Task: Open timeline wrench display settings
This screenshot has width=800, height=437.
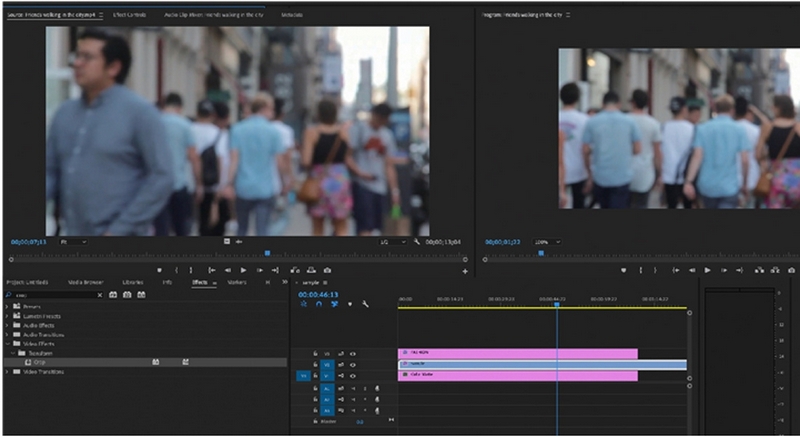Action: pyautogui.click(x=366, y=304)
